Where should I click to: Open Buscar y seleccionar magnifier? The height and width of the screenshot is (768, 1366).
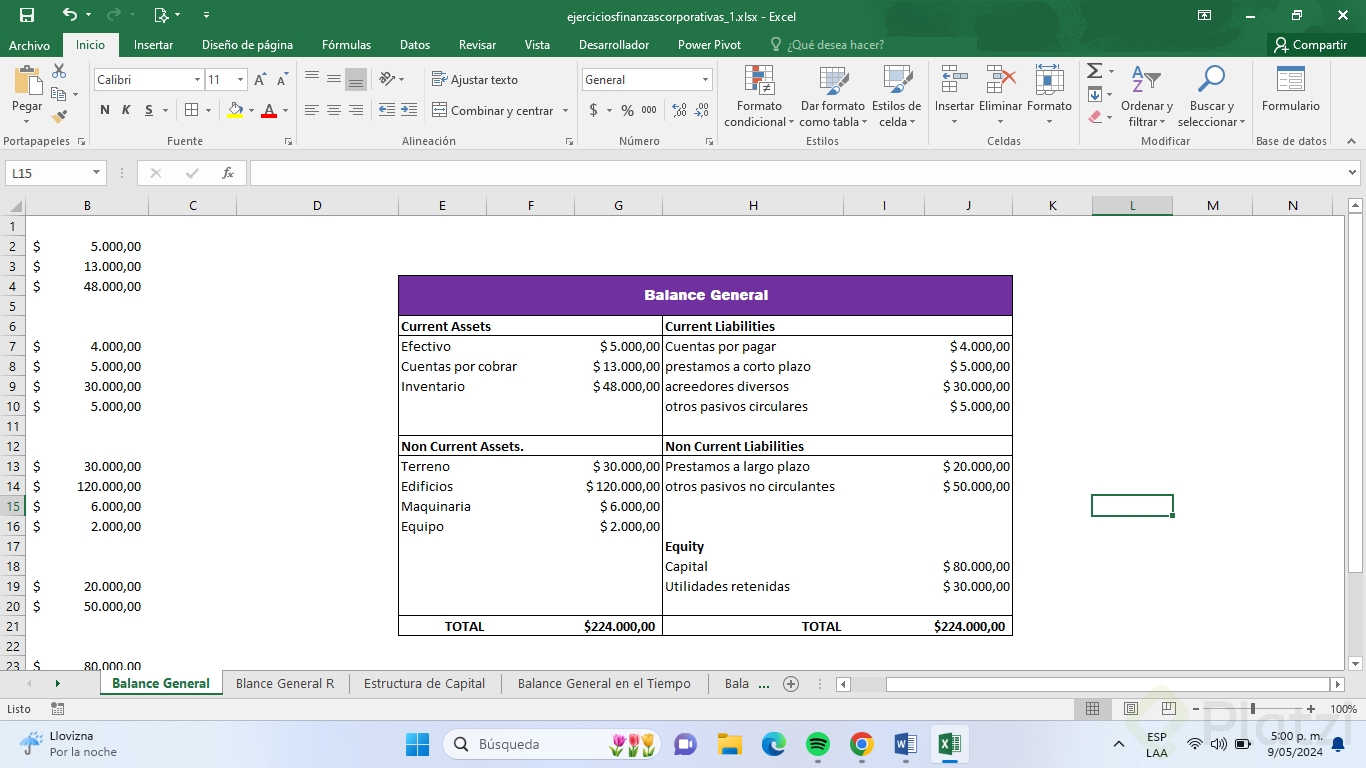tap(1211, 97)
